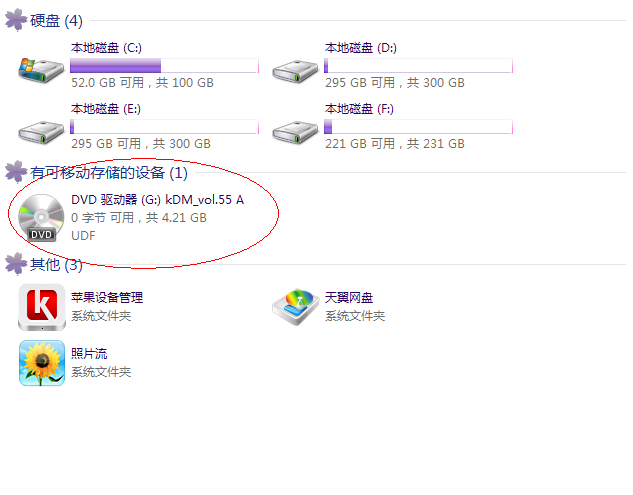Select the DVD drive (G:) disc icon
633x495 pixels.
(41, 218)
